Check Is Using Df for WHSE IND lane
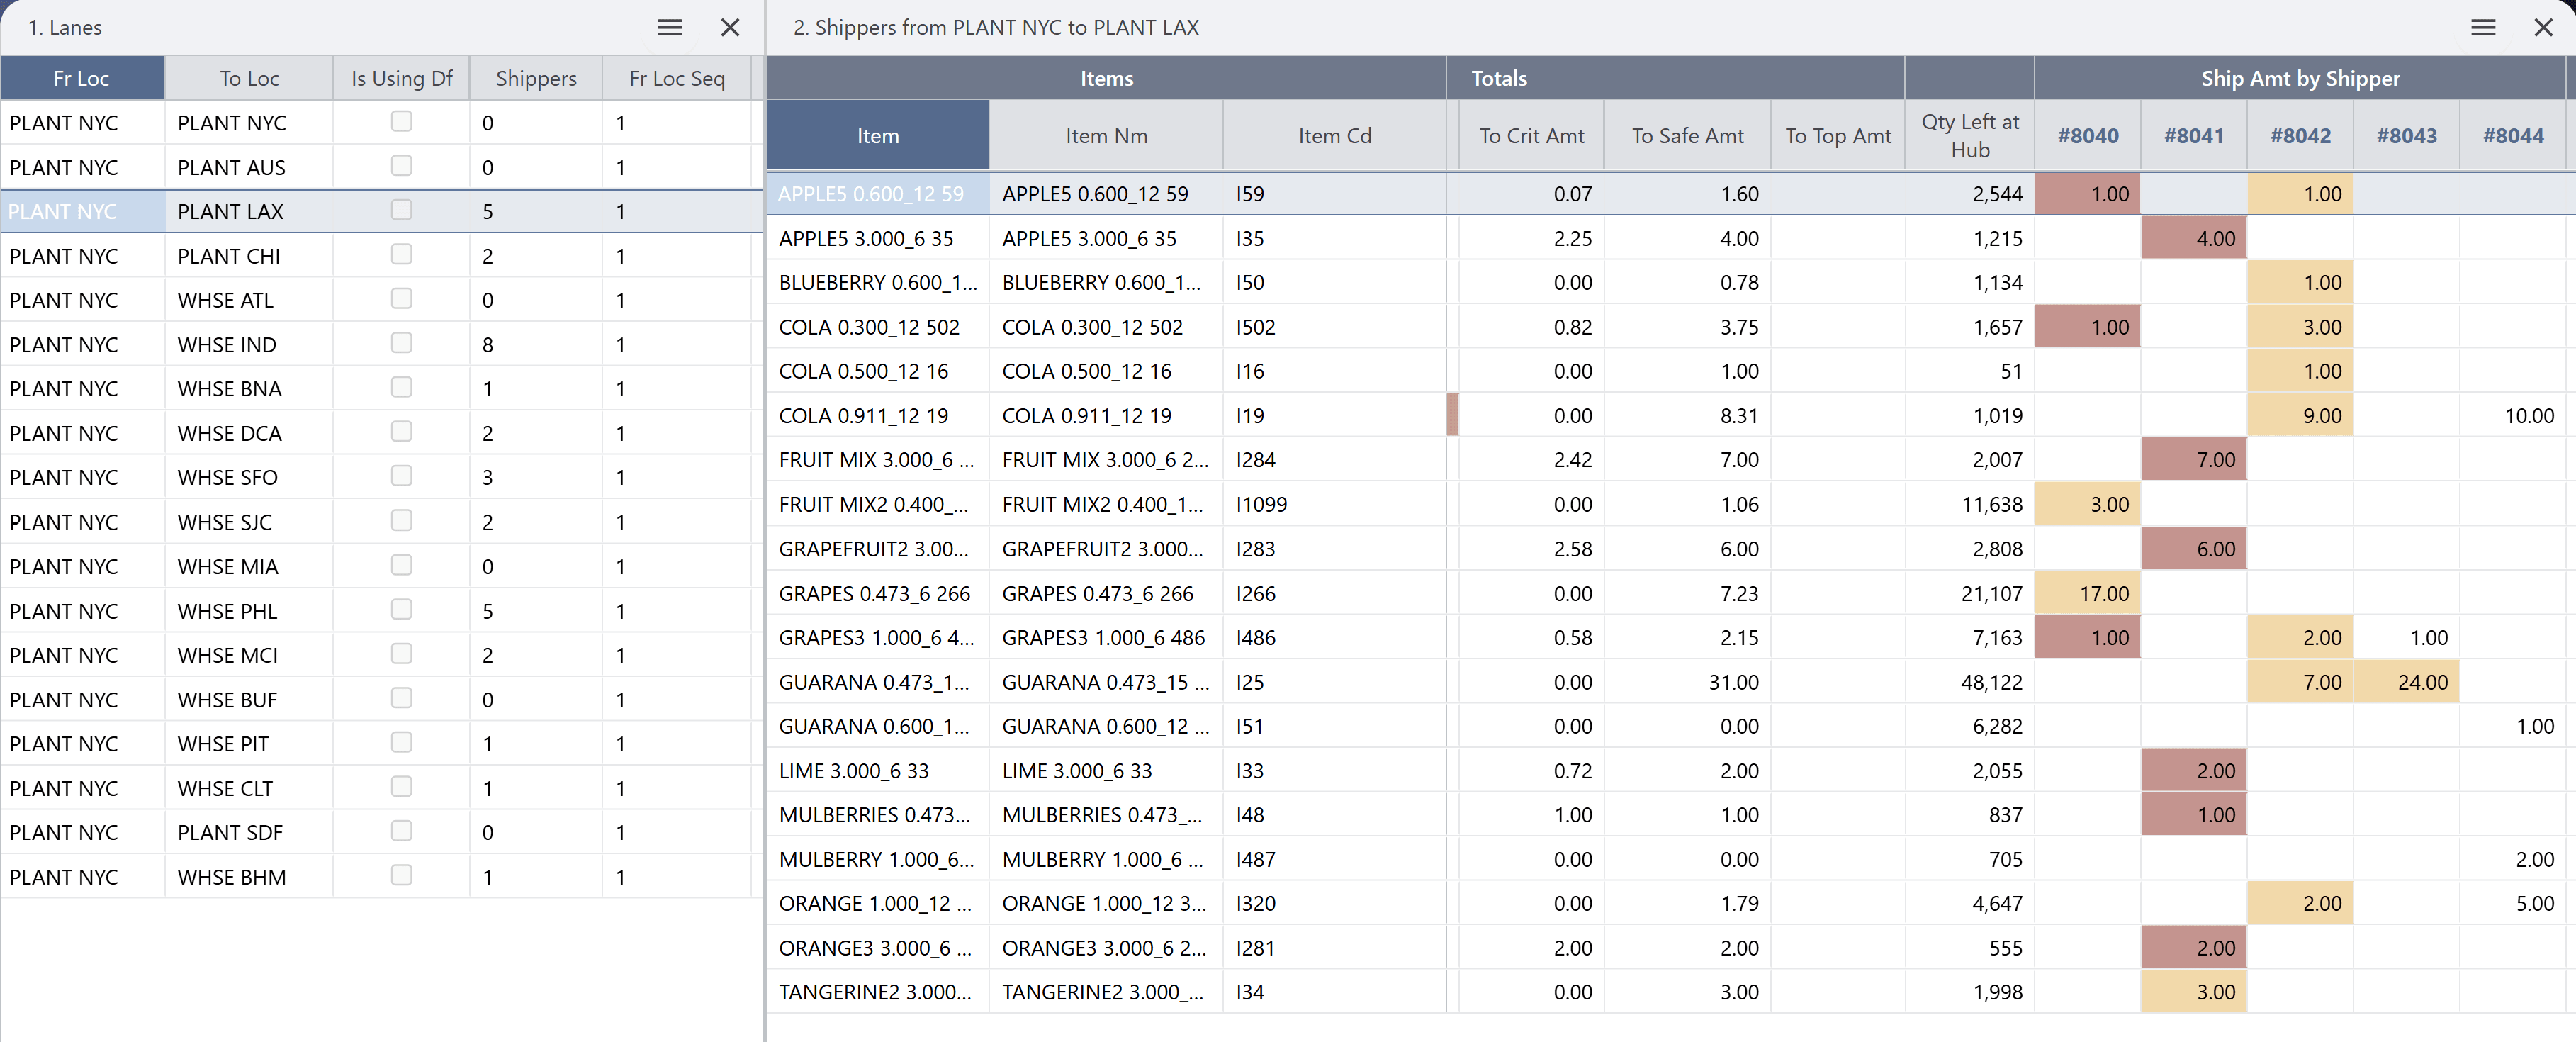The height and width of the screenshot is (1042, 2576). pos(401,343)
